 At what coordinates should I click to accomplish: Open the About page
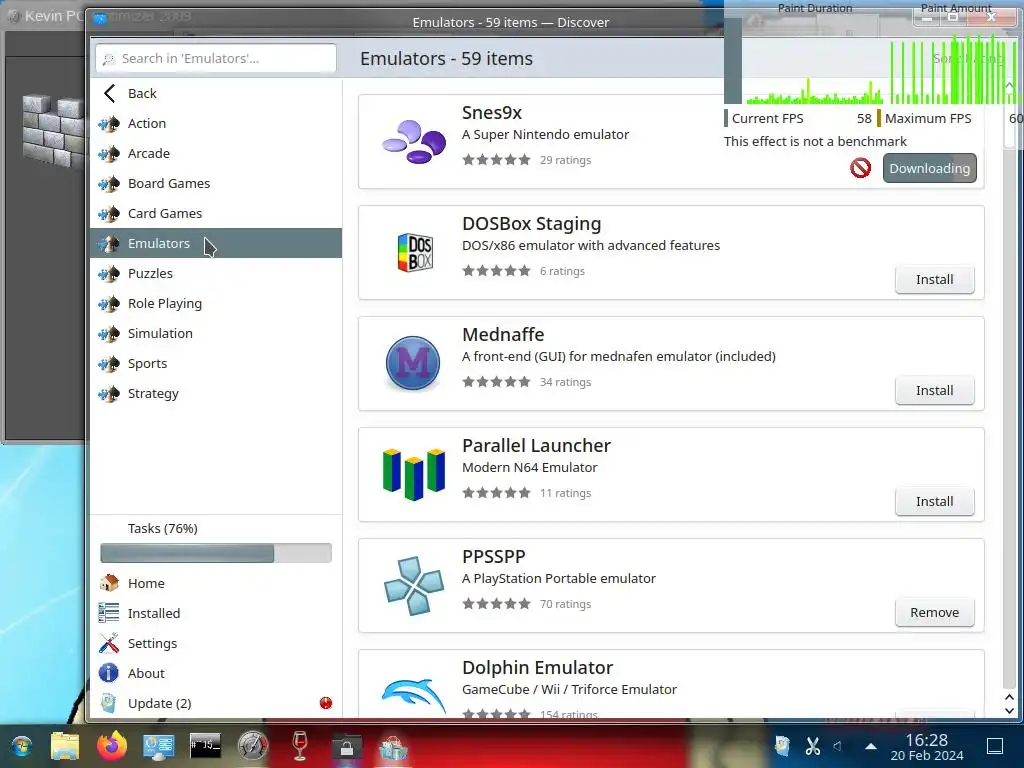(x=216, y=673)
